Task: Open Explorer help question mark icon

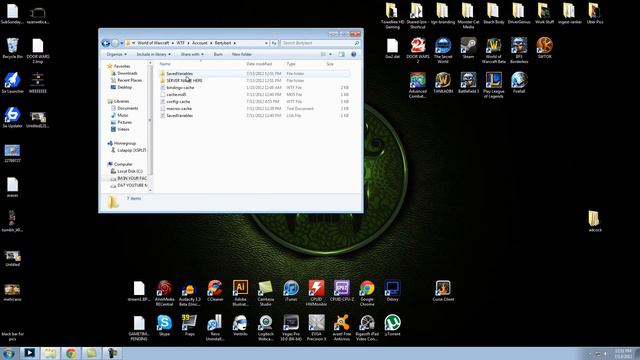Action: click(353, 54)
